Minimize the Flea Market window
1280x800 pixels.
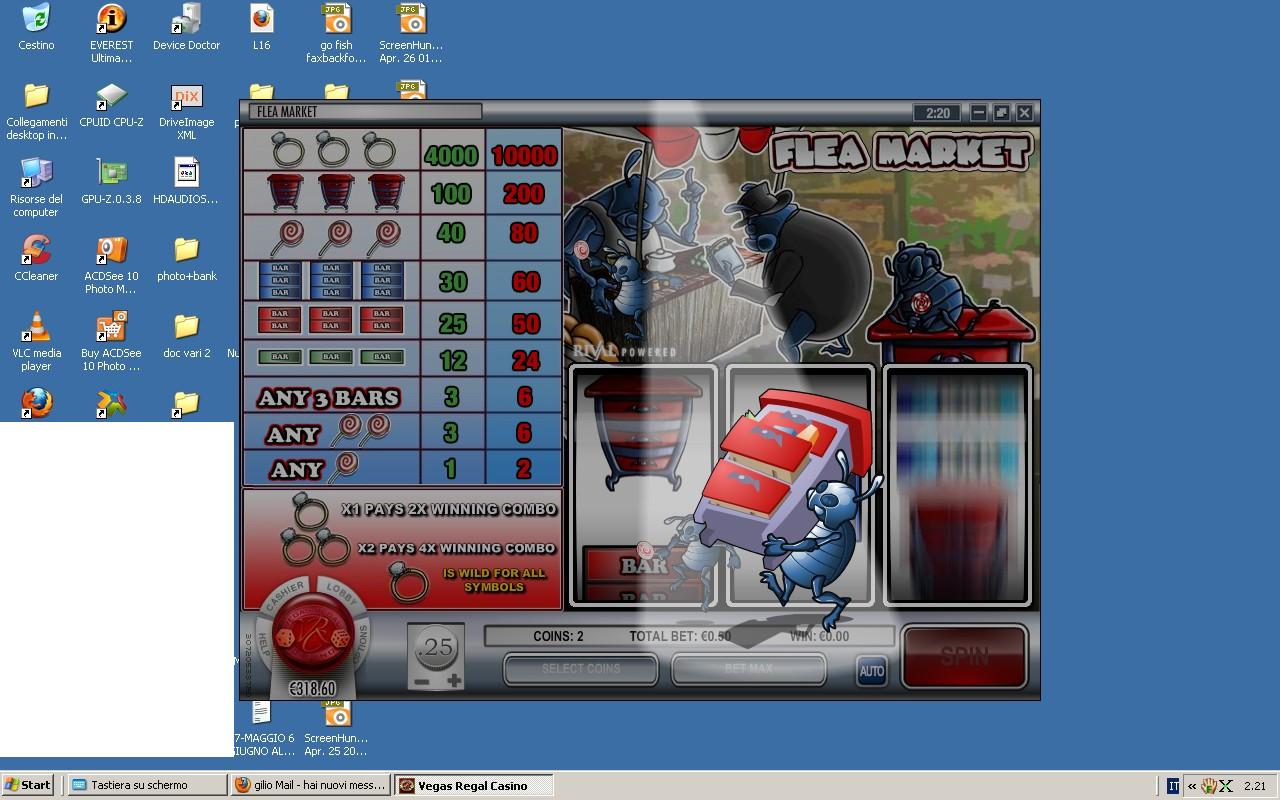979,113
